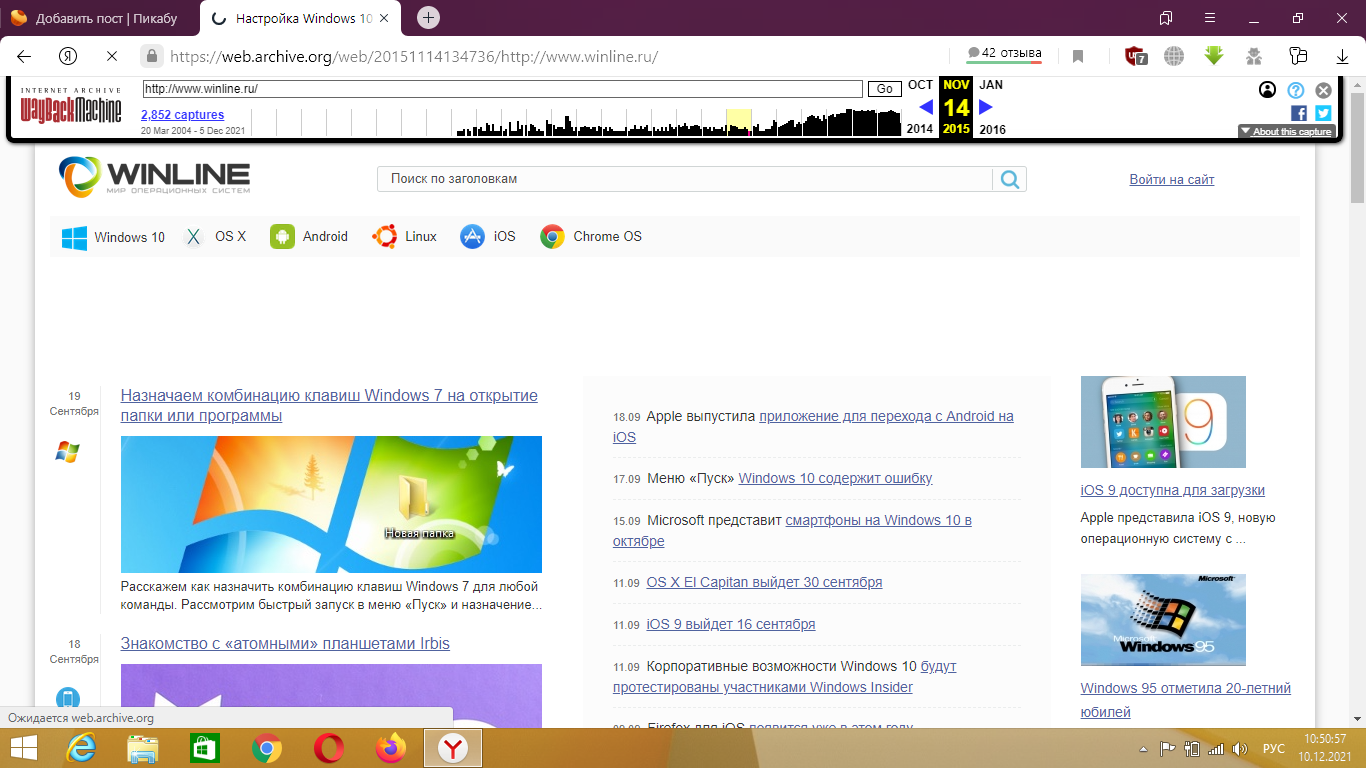Open the Chrome OS category
Image resolution: width=1366 pixels, height=768 pixels.
point(591,237)
